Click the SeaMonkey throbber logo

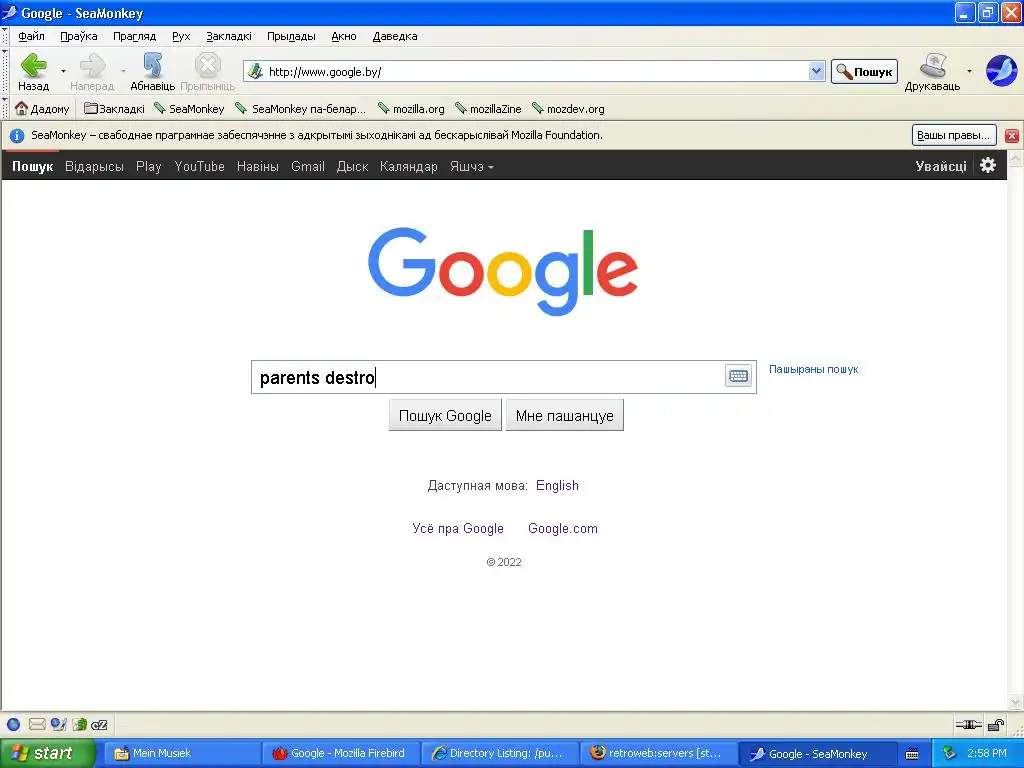1001,71
